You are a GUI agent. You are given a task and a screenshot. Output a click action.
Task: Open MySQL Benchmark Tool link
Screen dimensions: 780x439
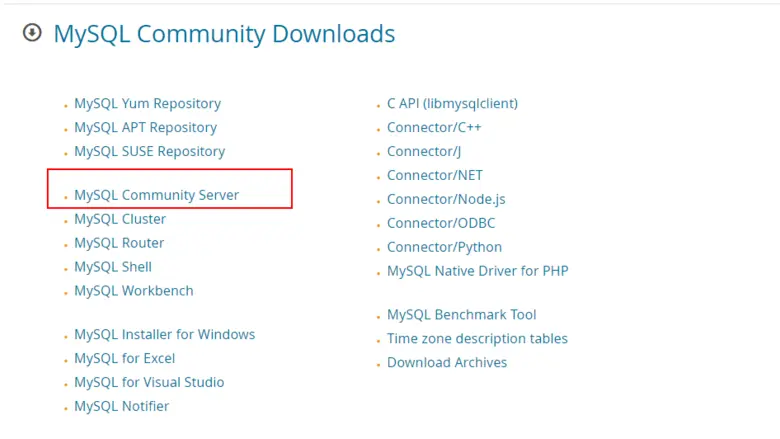click(x=462, y=314)
